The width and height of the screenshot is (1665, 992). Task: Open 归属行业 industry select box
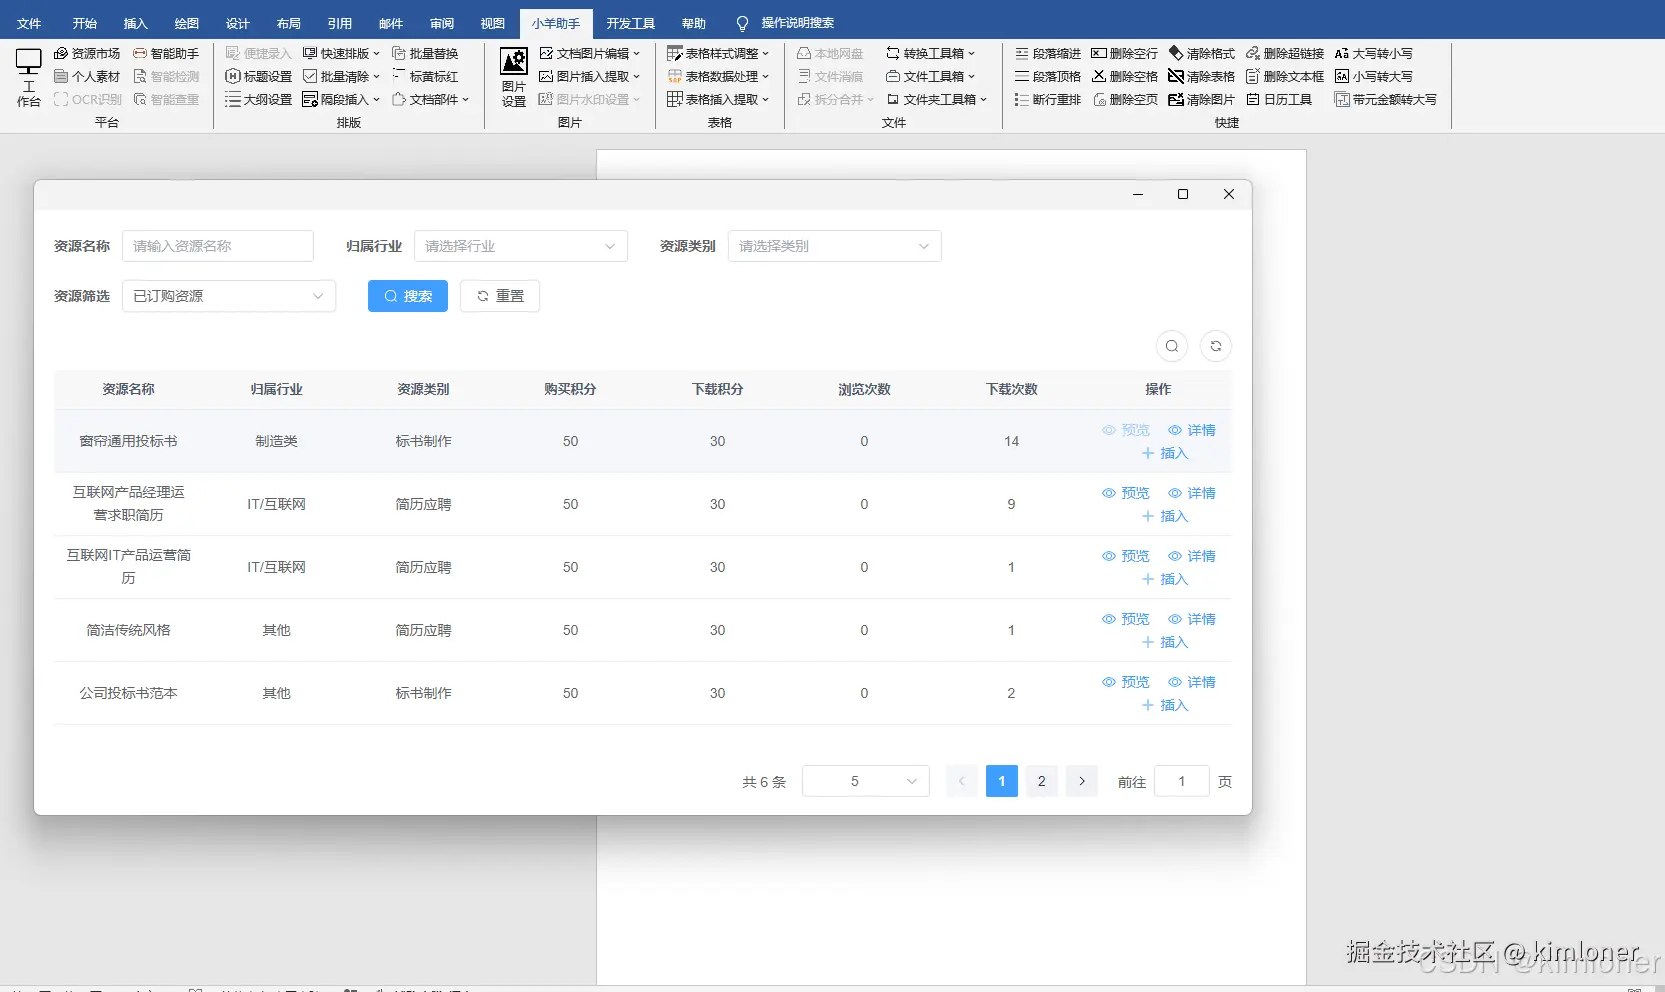[x=521, y=246]
